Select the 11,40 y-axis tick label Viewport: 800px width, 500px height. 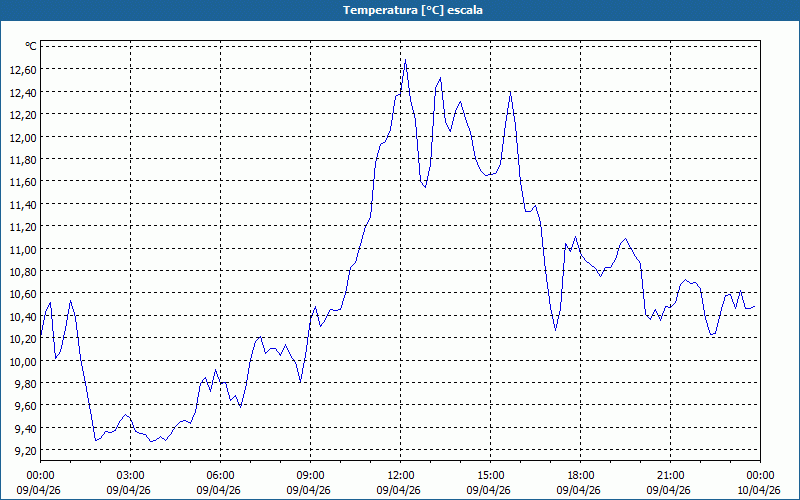coord(23,204)
